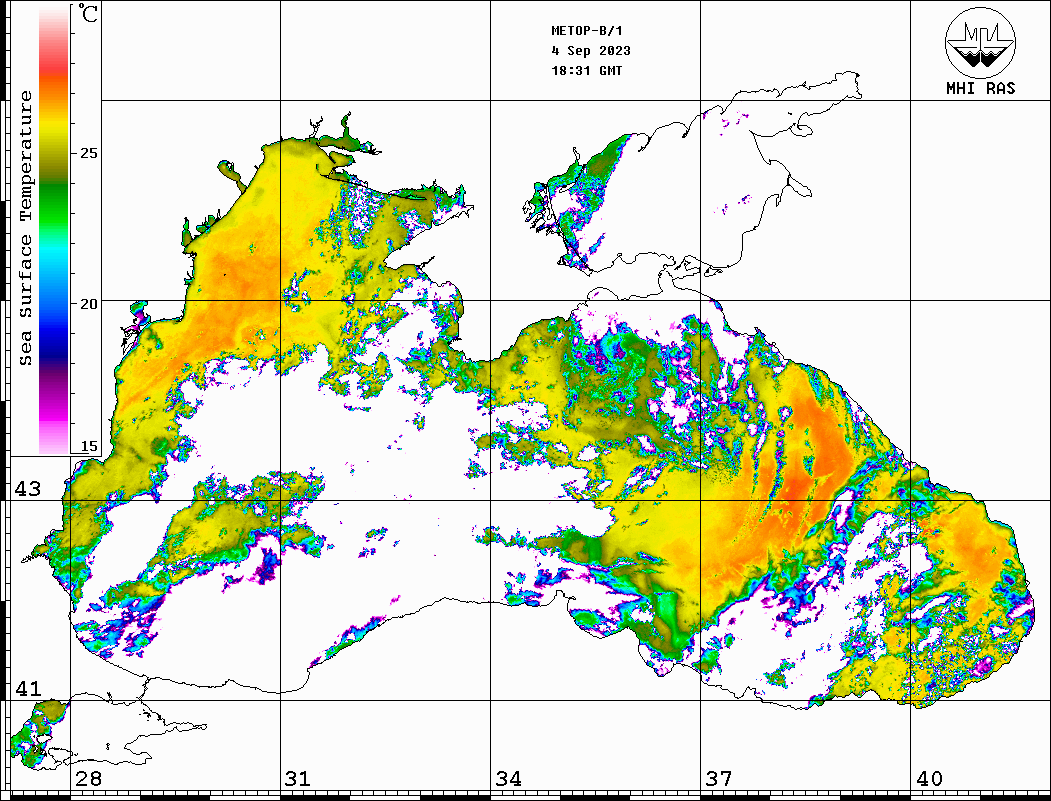The width and height of the screenshot is (1051, 801).
Task: Click the longitude label '31'
Action: coord(298,779)
